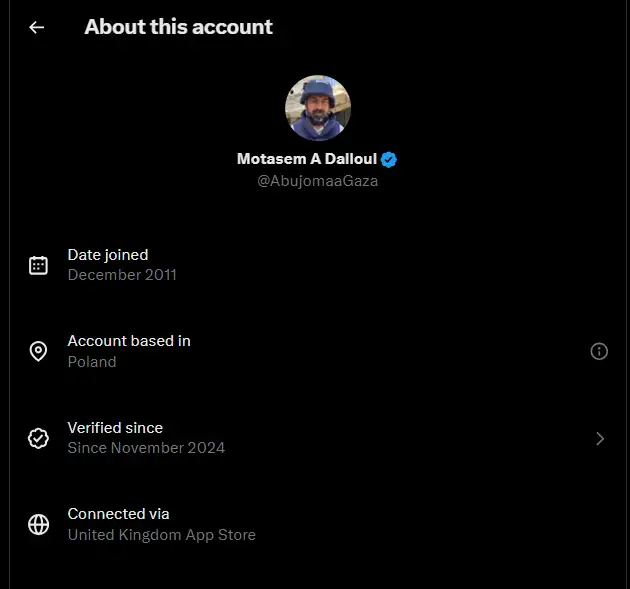Click the blue verified badge icon
The image size is (630, 589).
pos(389,159)
